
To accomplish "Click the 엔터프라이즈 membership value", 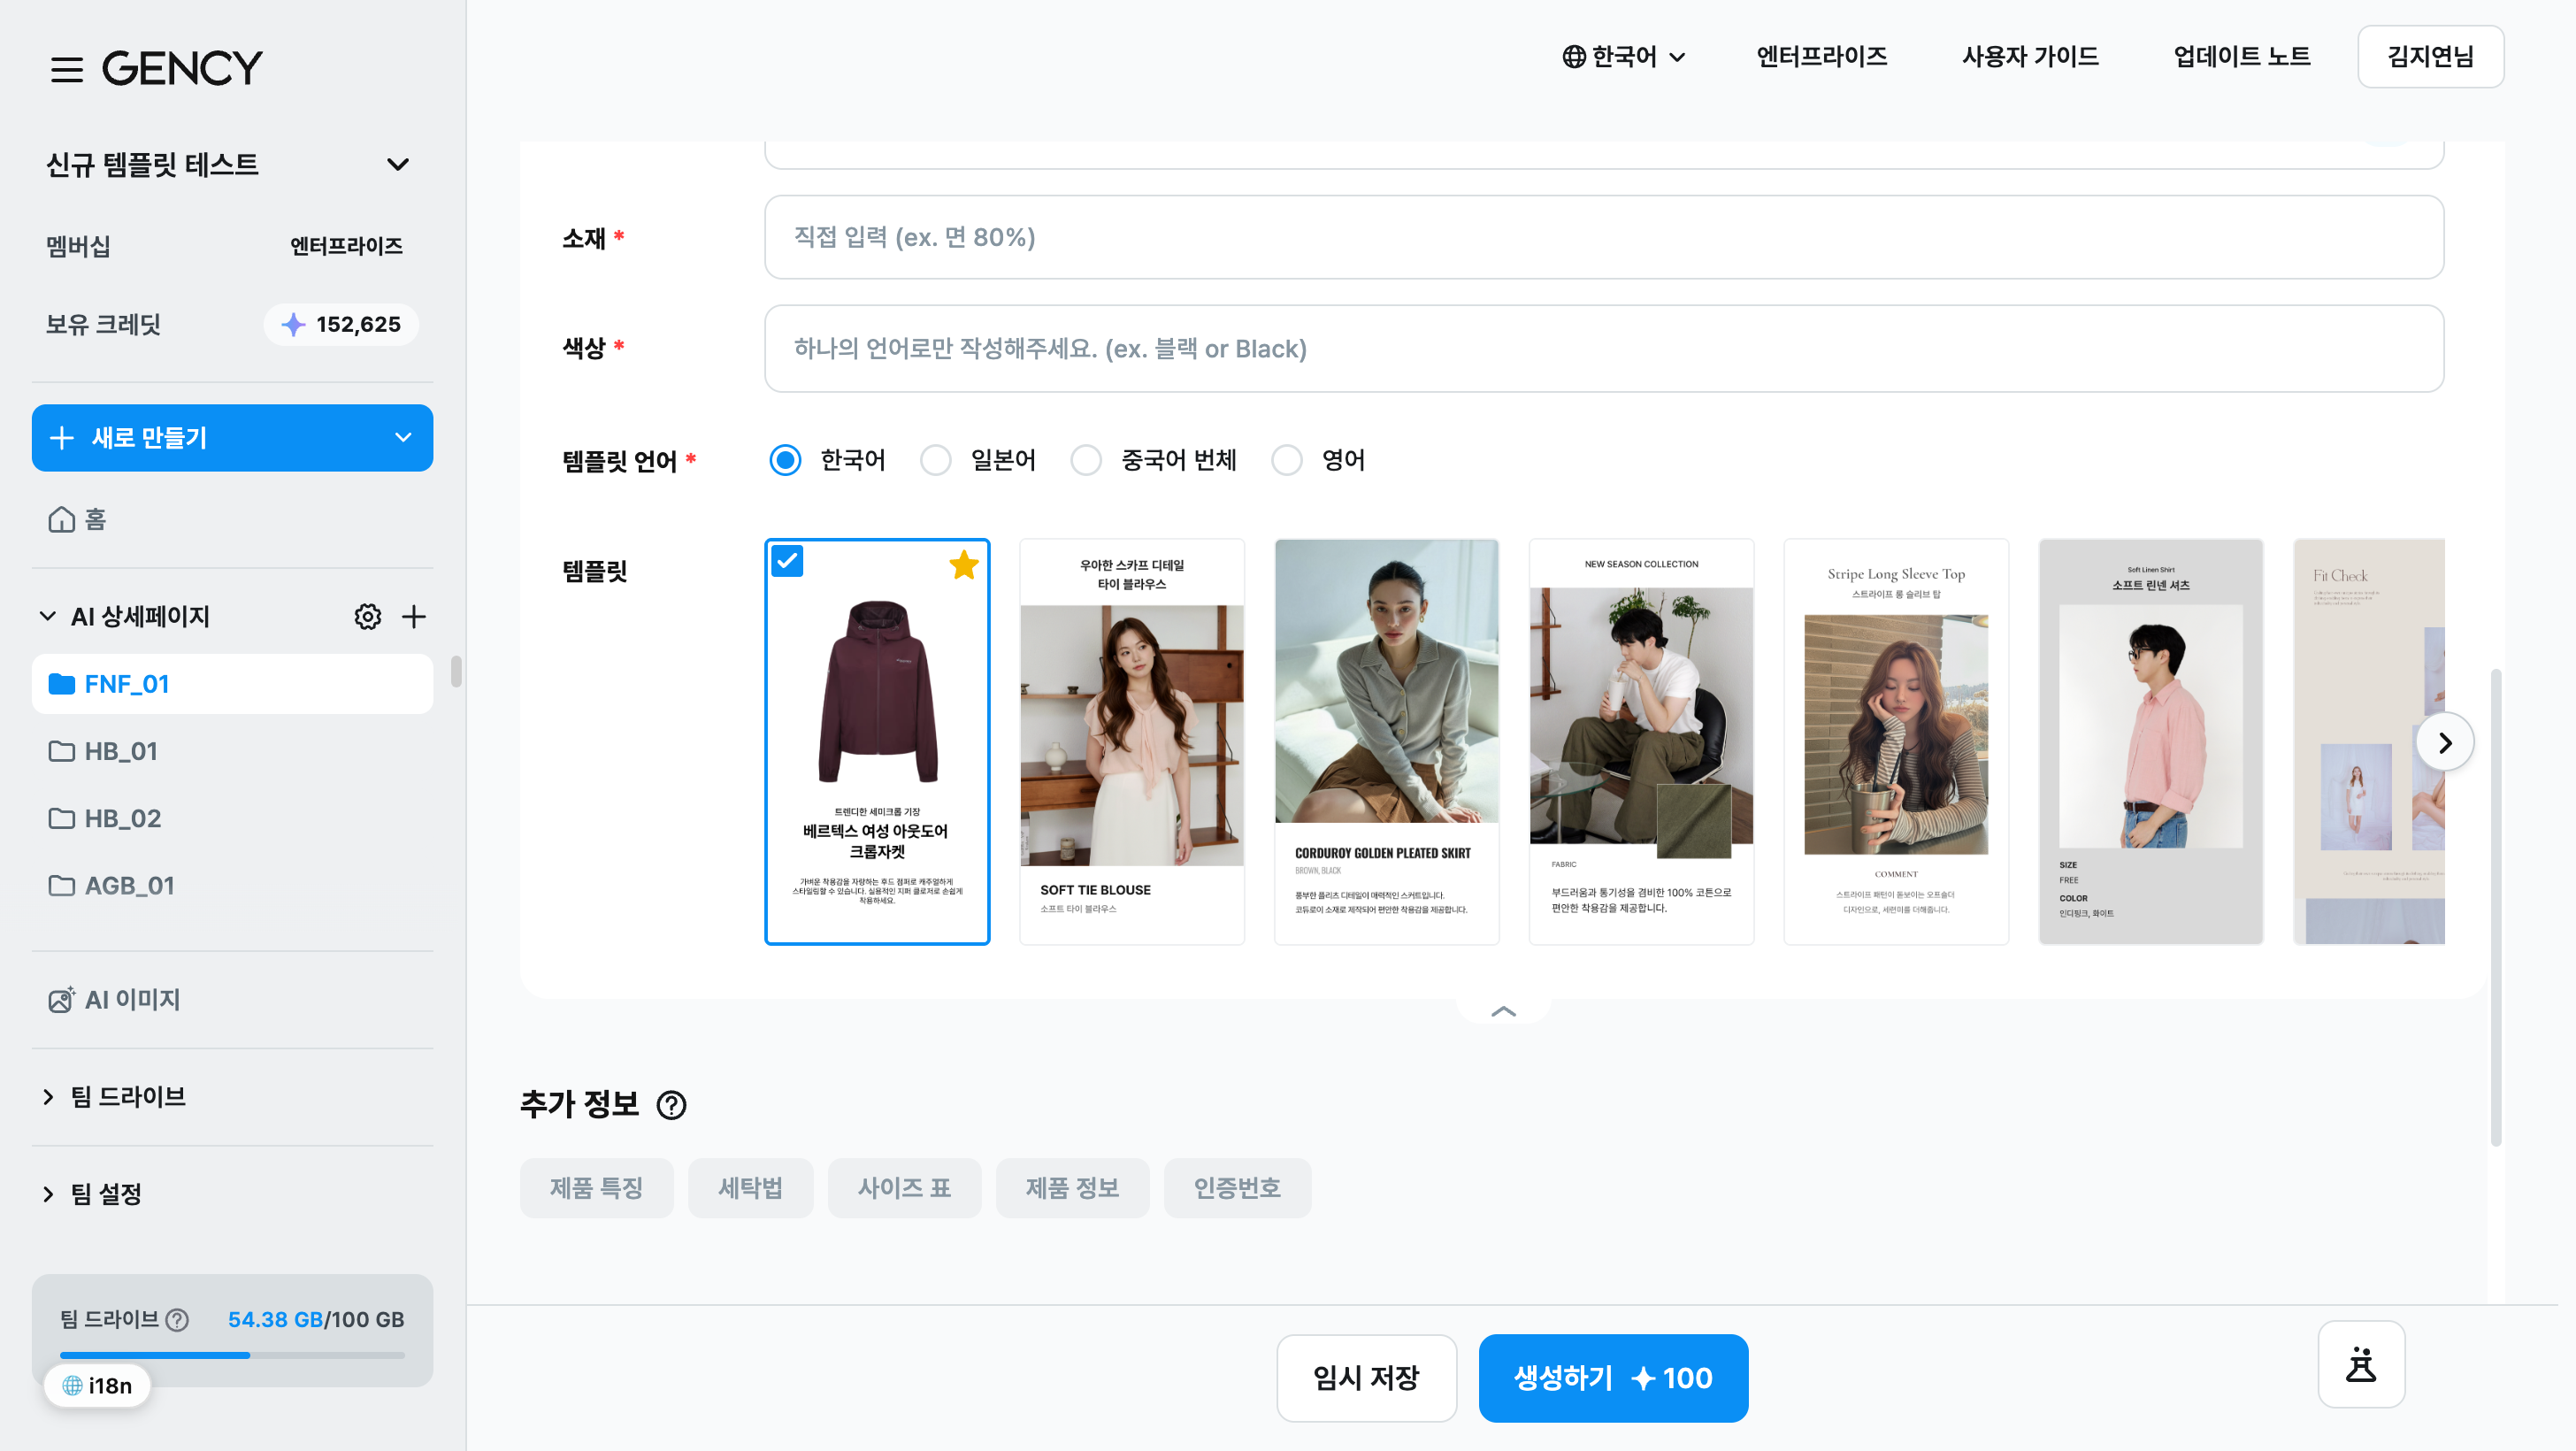I will pyautogui.click(x=346, y=246).
